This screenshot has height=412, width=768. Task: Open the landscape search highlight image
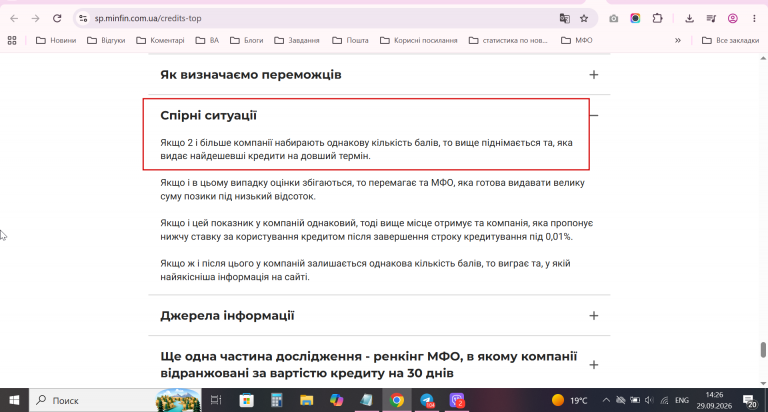tap(178, 400)
